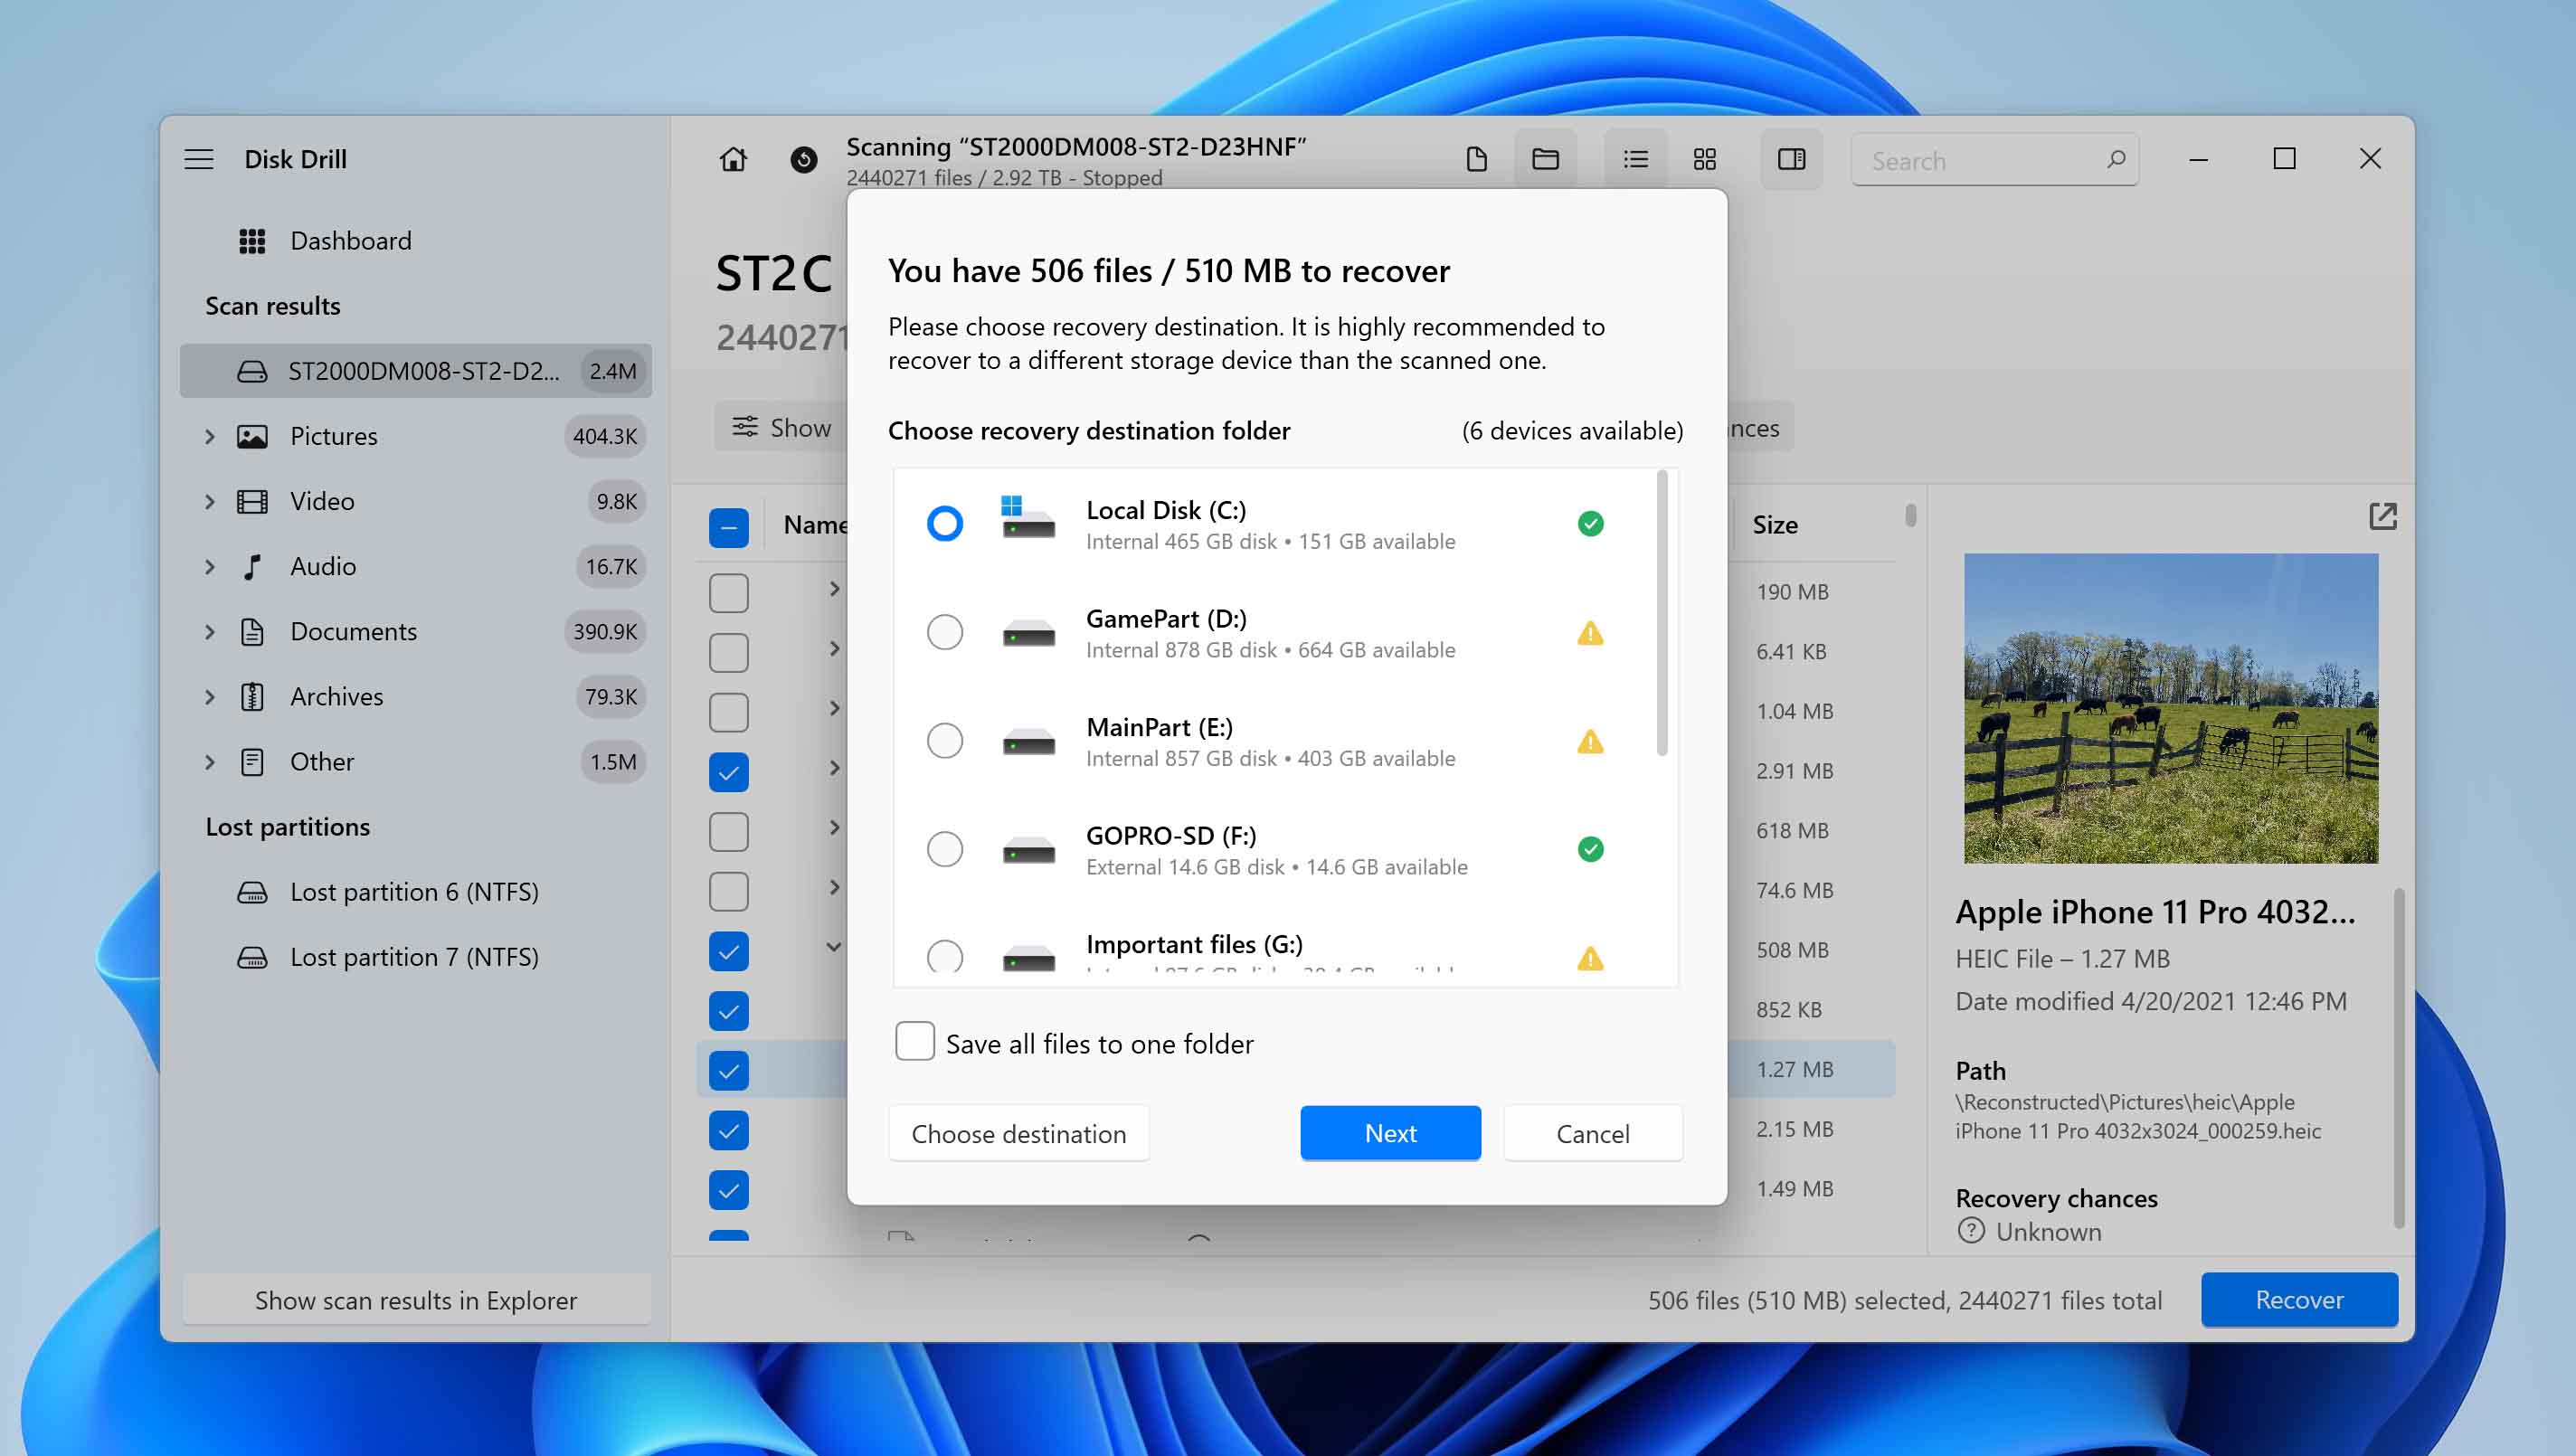Select the list view icon
The image size is (2576, 1456).
click(x=1635, y=159)
